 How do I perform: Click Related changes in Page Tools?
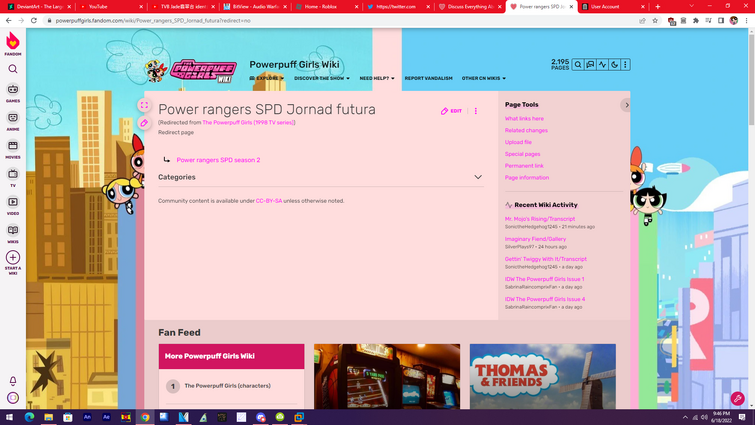[x=526, y=130]
